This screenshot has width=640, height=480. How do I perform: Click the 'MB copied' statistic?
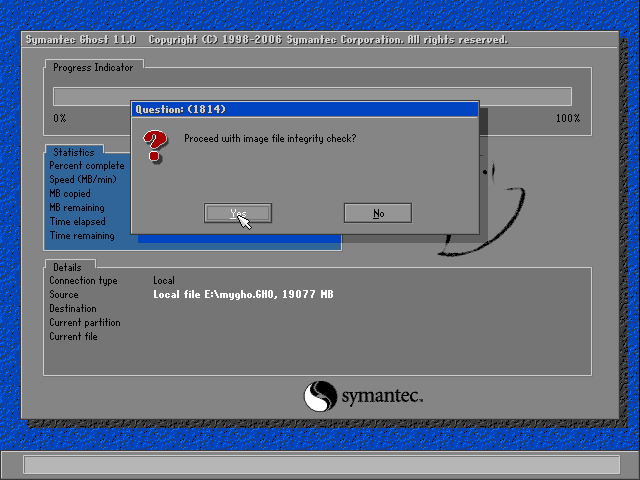(x=70, y=193)
